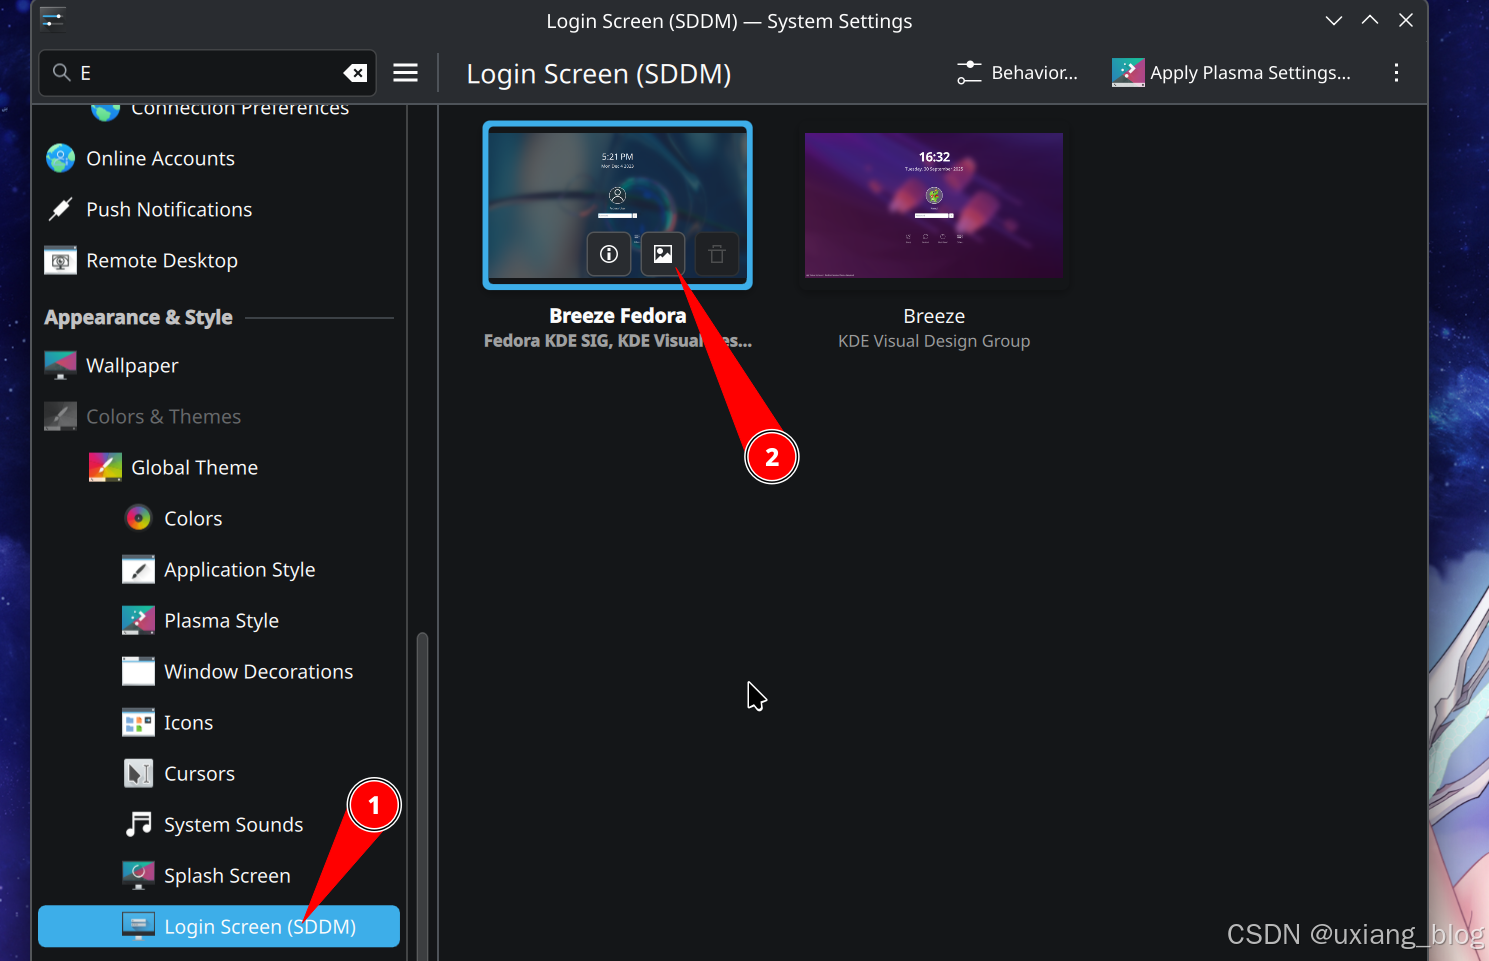This screenshot has height=961, width=1489.
Task: Click Apply Plasma Settings button
Action: [1231, 73]
